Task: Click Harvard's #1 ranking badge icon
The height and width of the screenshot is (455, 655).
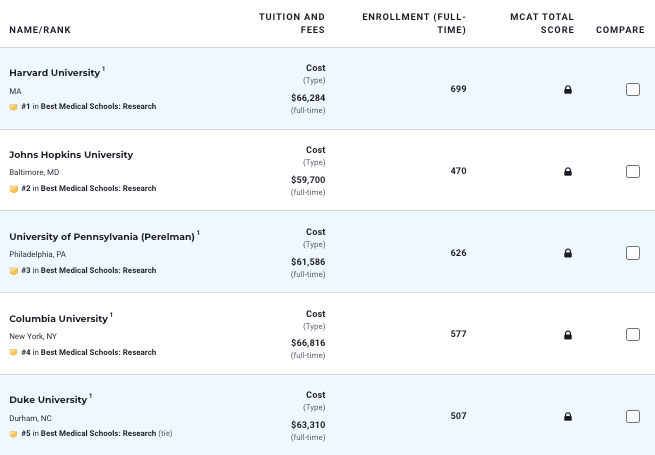Action: [x=14, y=106]
